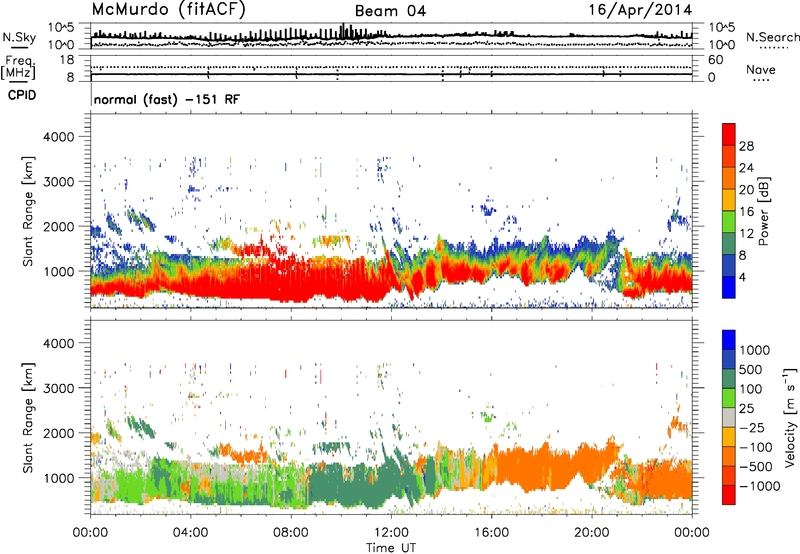Click the Power [dB] colorbar title
Viewport: 800px width, 554px height.
coord(763,211)
